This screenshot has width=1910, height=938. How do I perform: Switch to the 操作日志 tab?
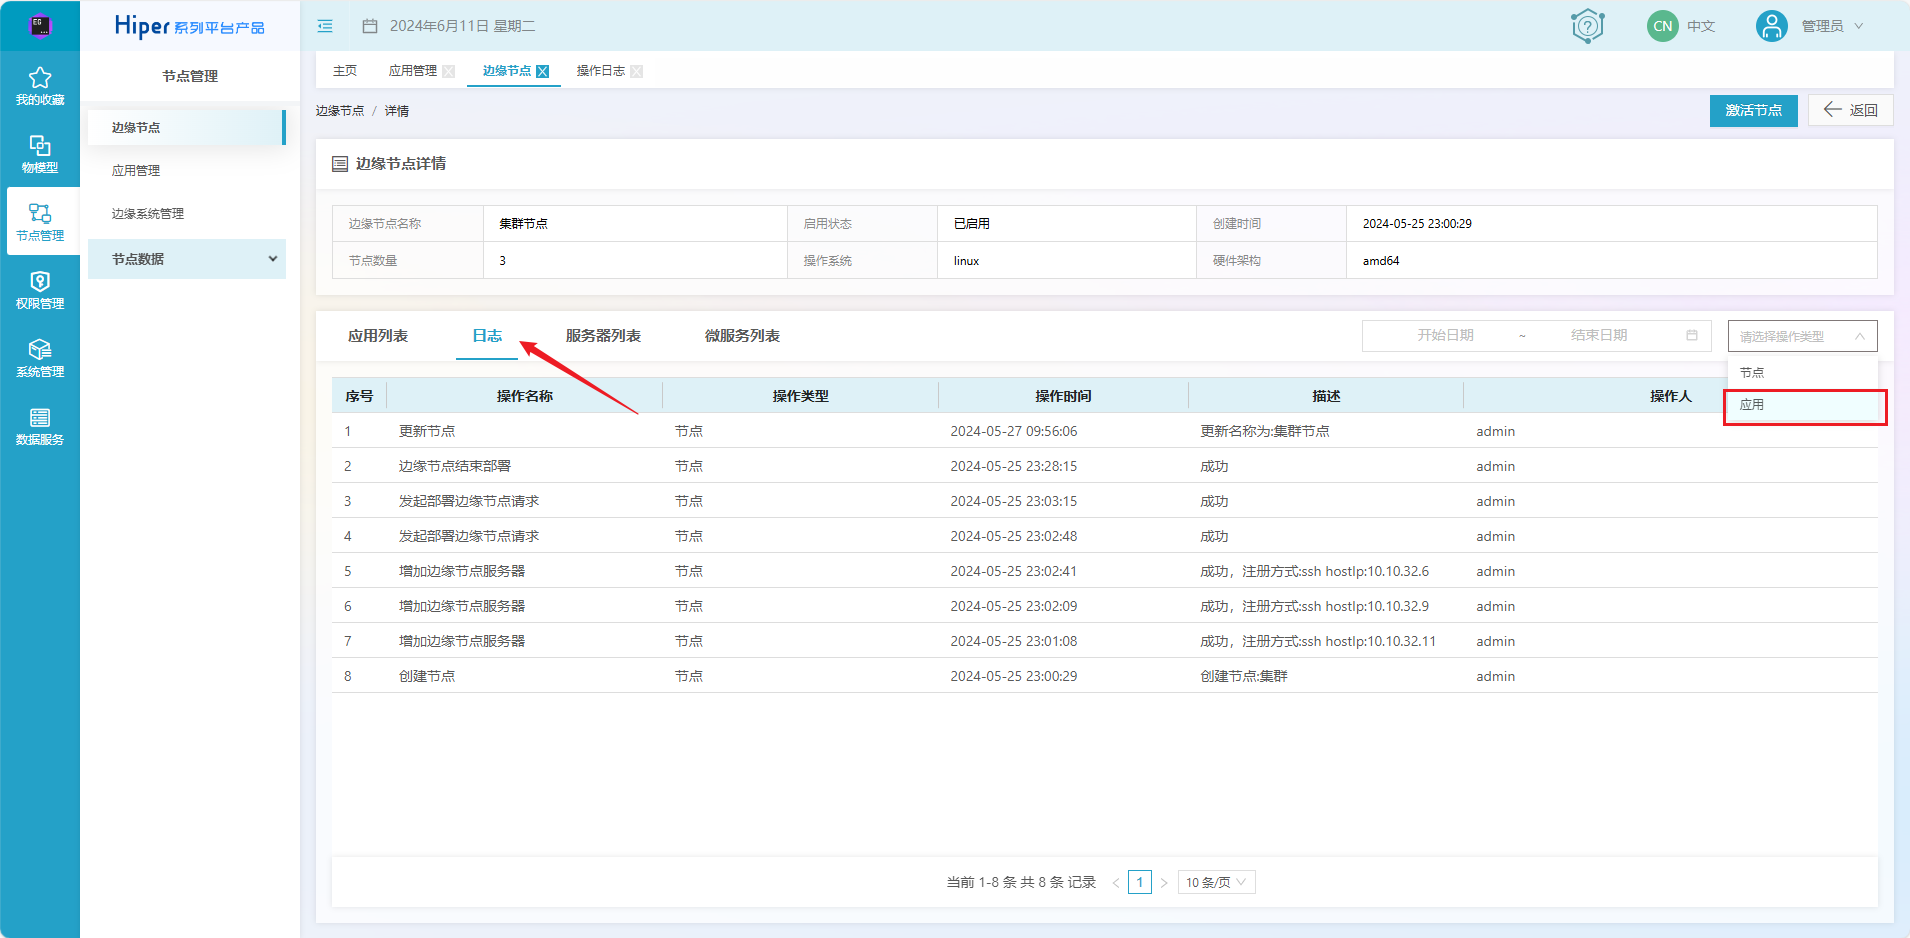point(601,71)
